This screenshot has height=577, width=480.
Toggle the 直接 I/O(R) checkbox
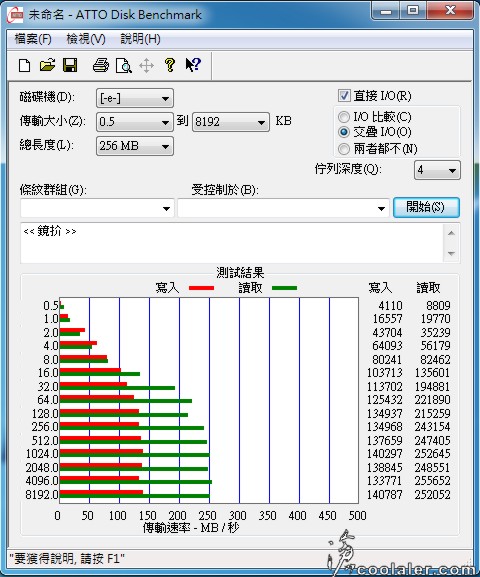coord(344,96)
